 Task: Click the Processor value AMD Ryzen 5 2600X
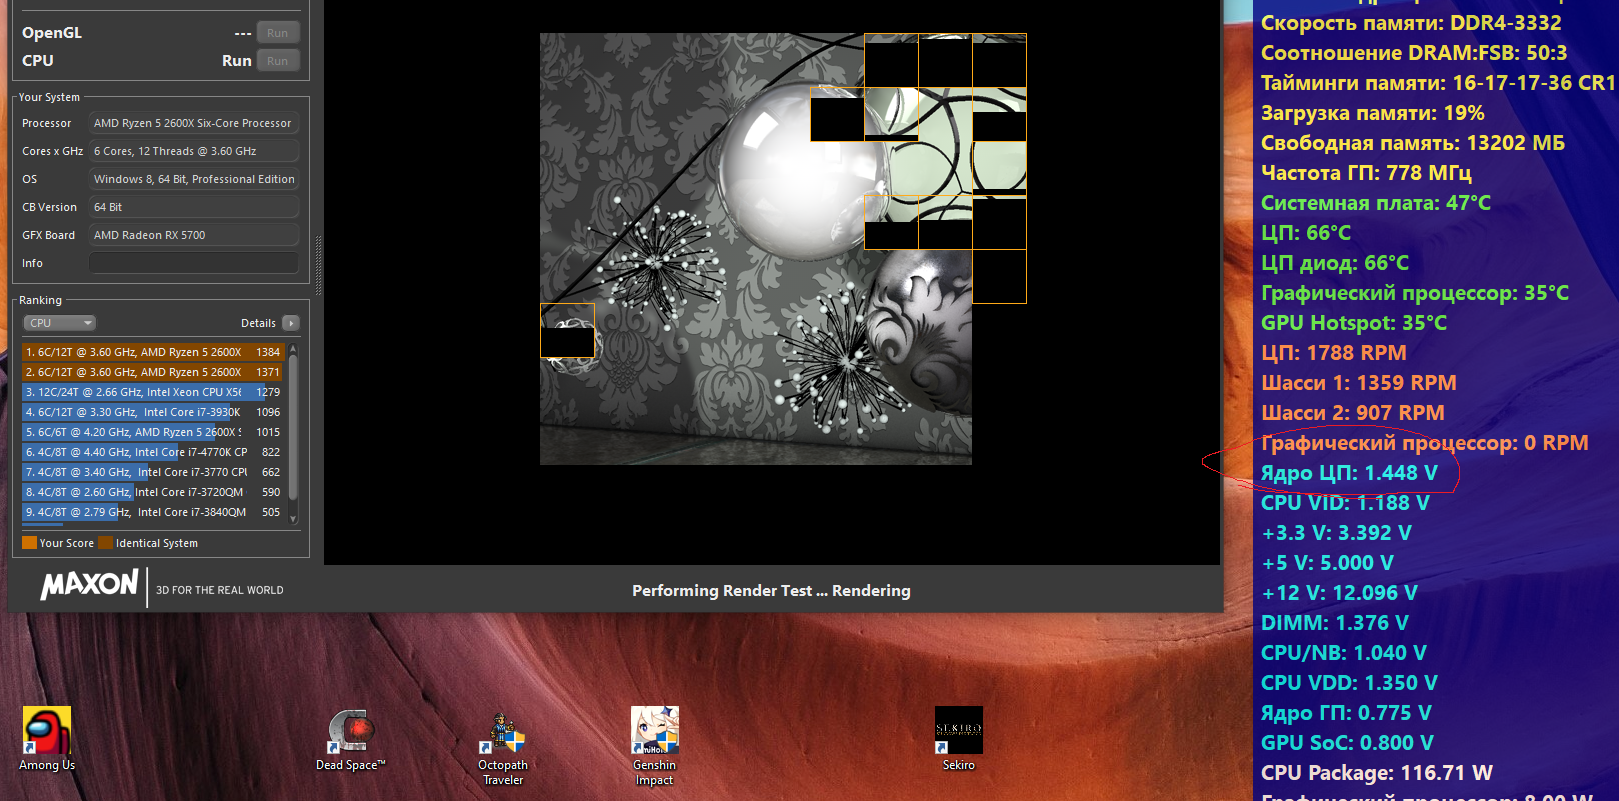[x=193, y=123]
